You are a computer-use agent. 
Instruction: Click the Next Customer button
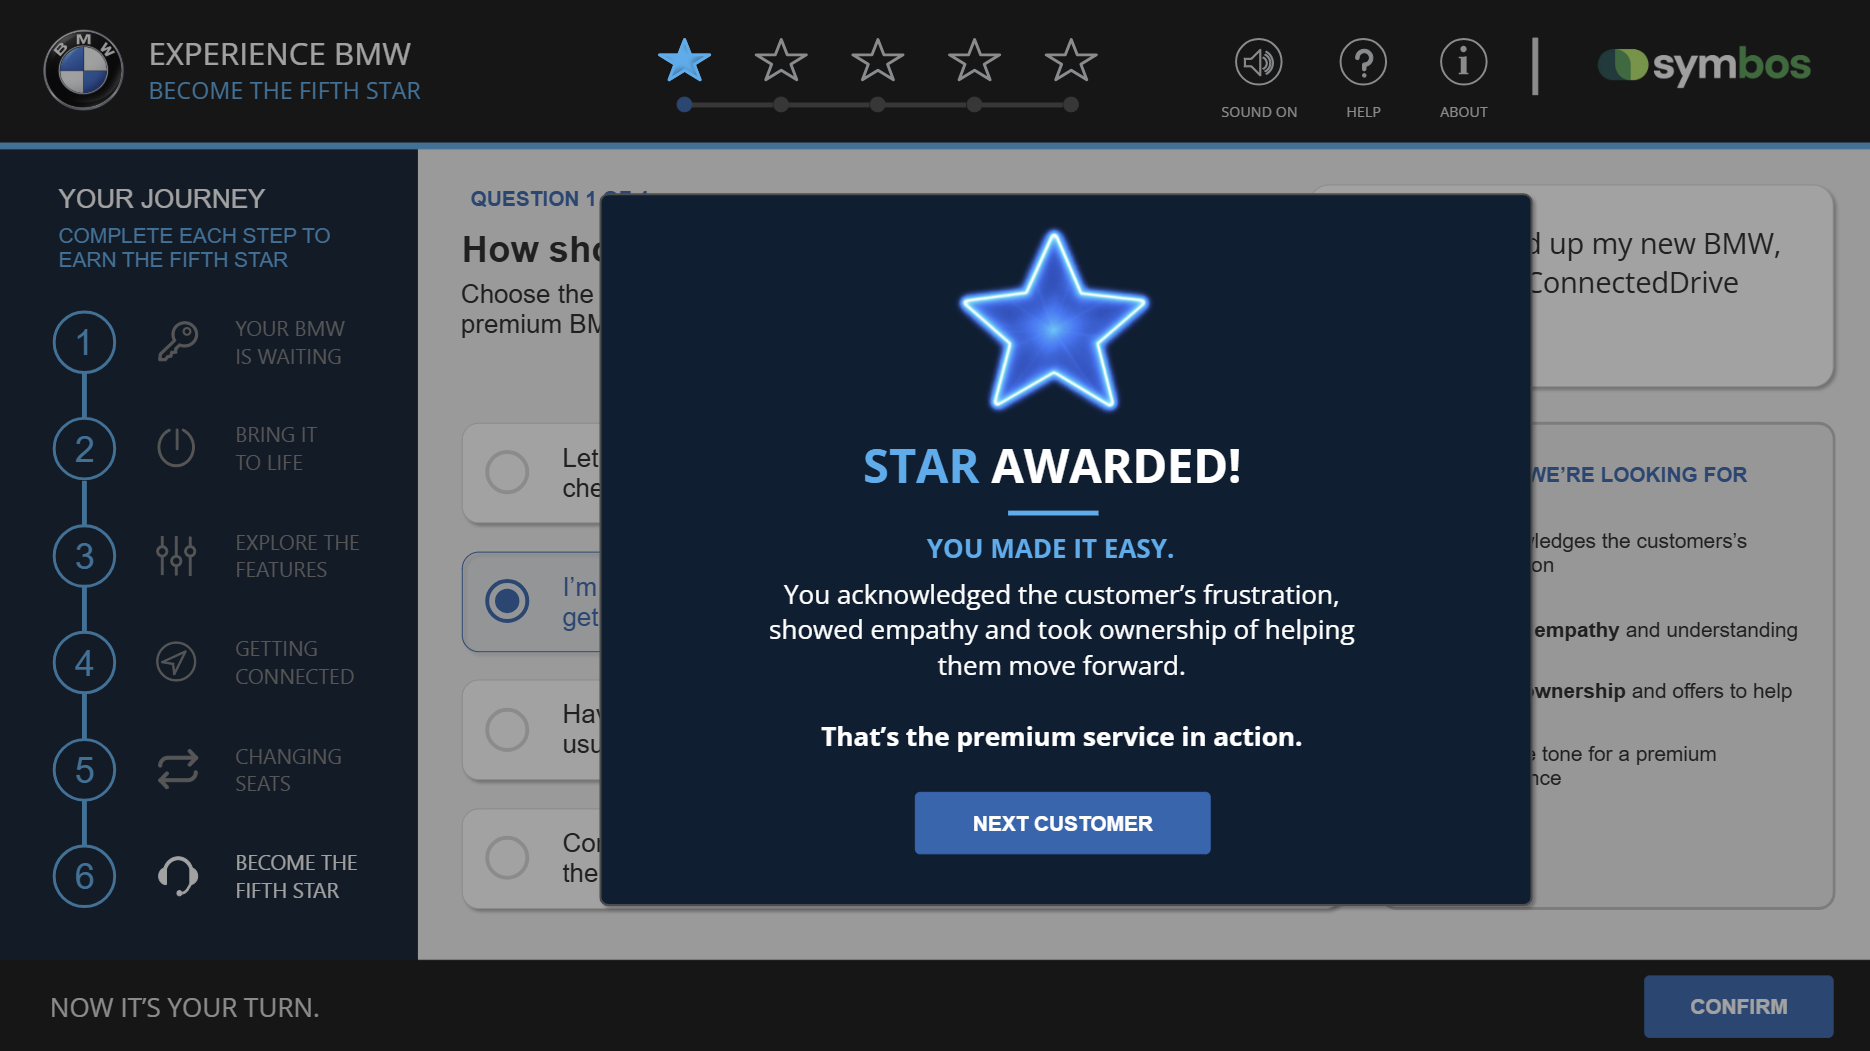(x=1062, y=823)
